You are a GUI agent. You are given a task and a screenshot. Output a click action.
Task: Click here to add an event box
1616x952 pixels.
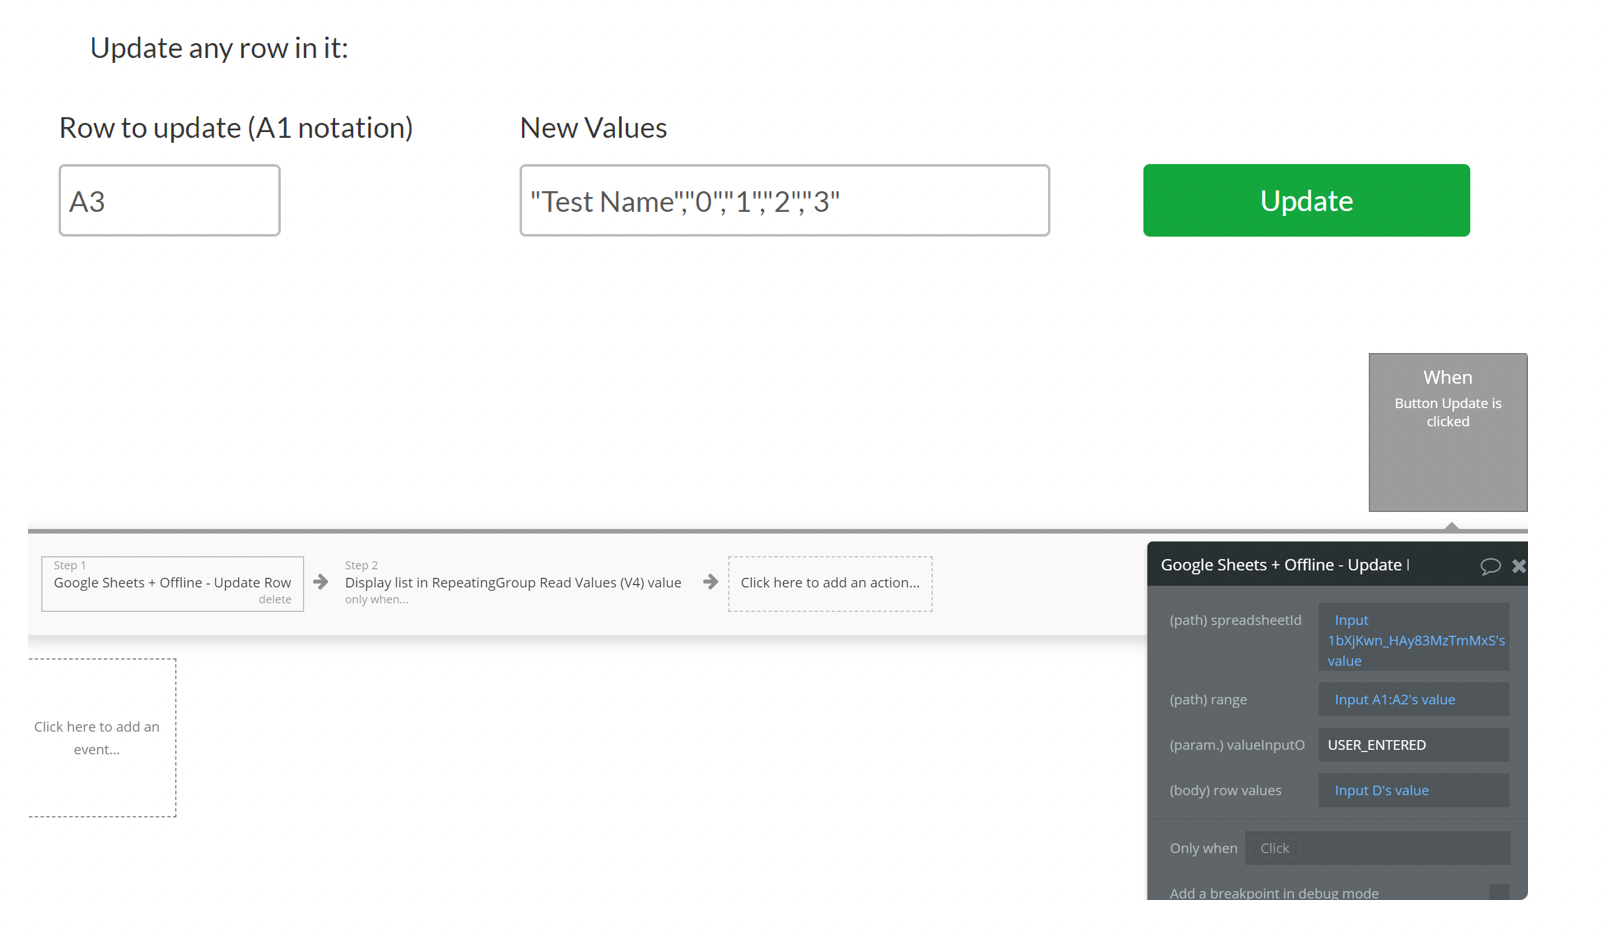click(x=102, y=738)
